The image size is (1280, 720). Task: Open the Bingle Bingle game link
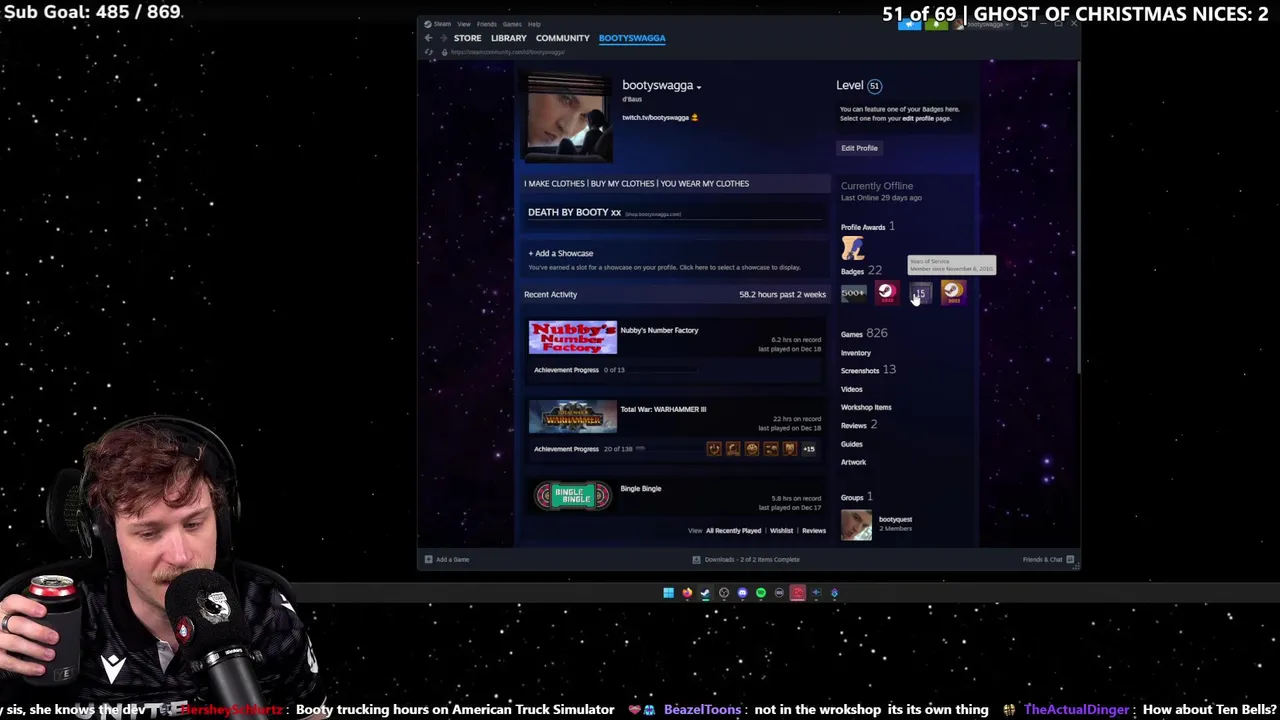641,488
